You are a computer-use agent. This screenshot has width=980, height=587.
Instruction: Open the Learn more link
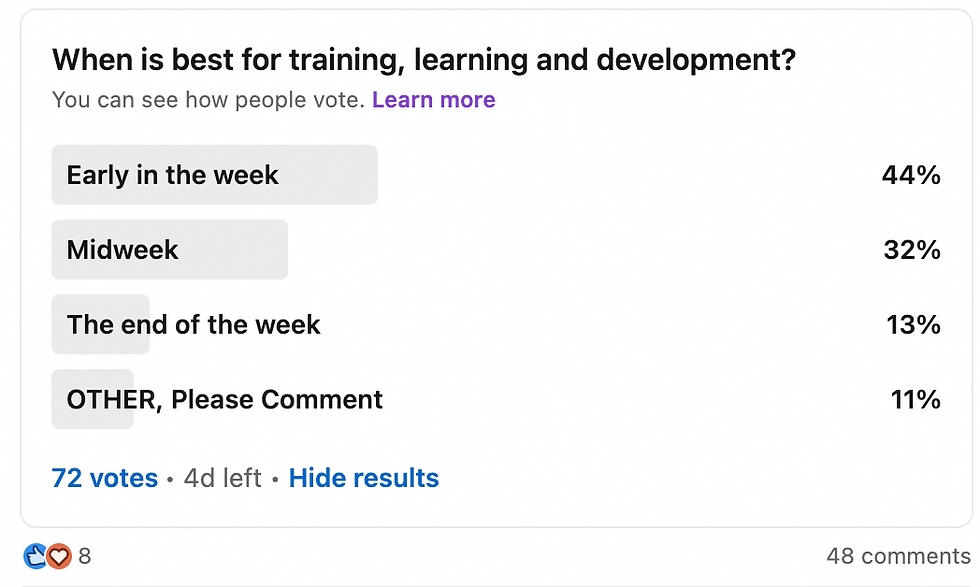(x=433, y=100)
